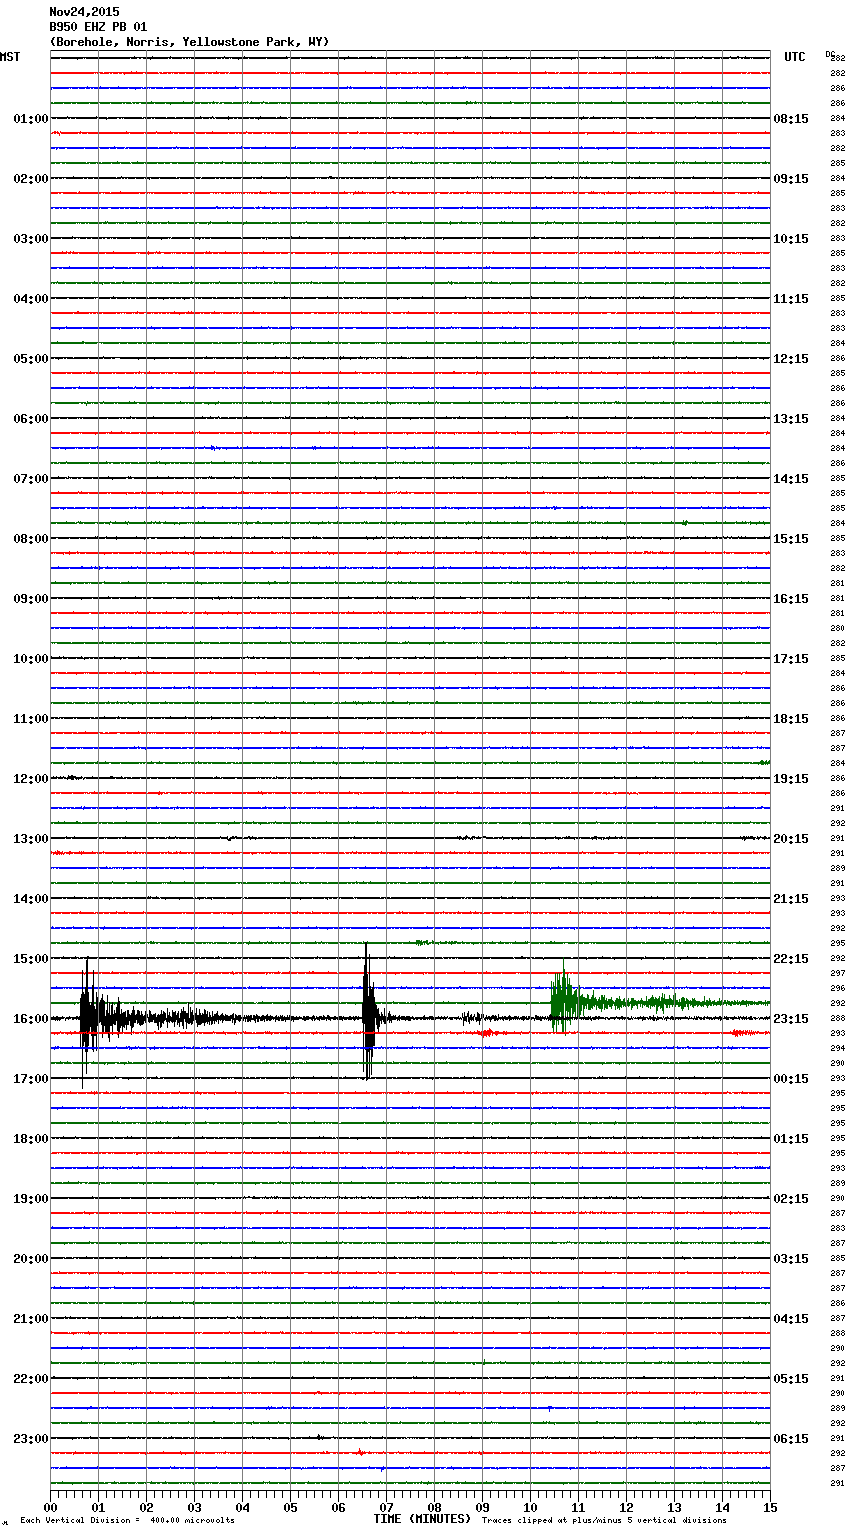850x1534 pixels.
Task: Select the 23:00 MST time label
Action: click(x=31, y=1439)
